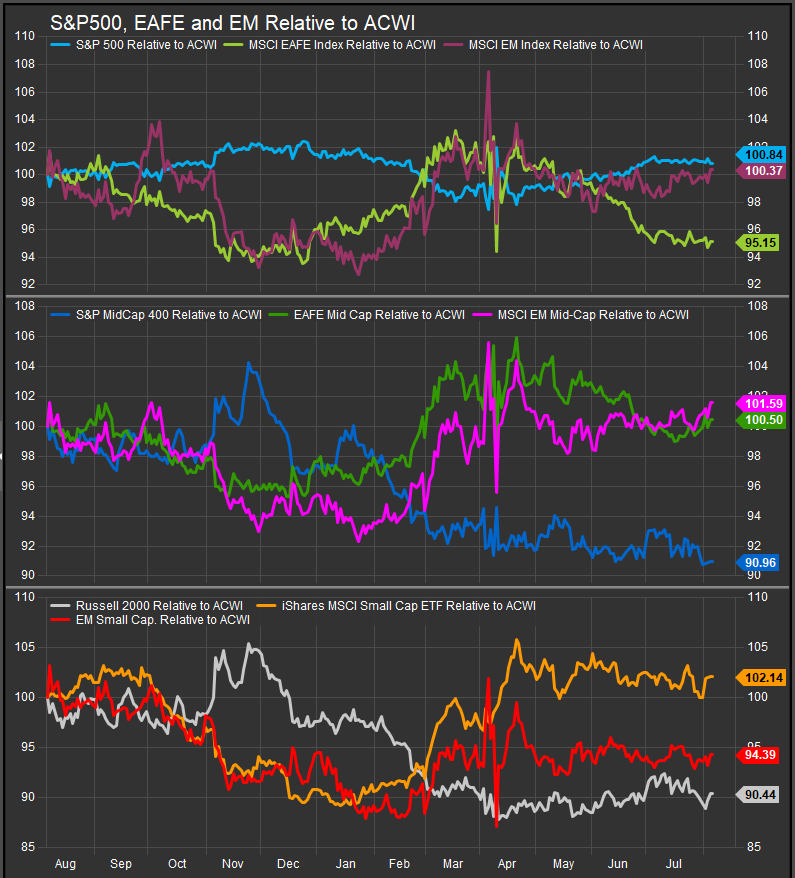Click the MSCI EM Index Relative to ACWI legend
The width and height of the screenshot is (795, 878).
pos(555,45)
